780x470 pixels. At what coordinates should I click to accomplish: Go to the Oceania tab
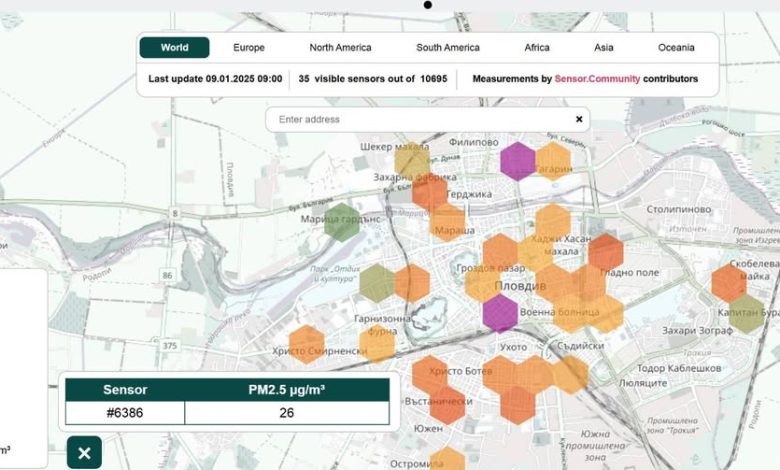[x=676, y=47]
